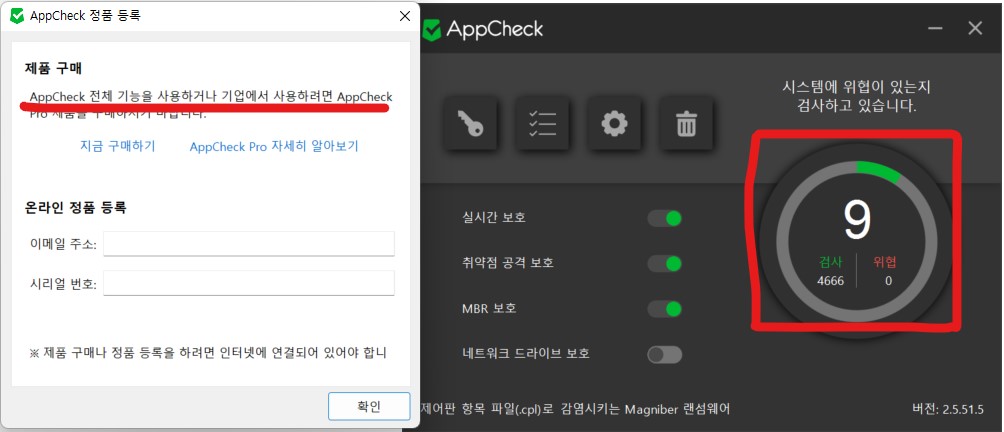
Task: Click the AppCheck shield logo in main window
Action: 433,29
